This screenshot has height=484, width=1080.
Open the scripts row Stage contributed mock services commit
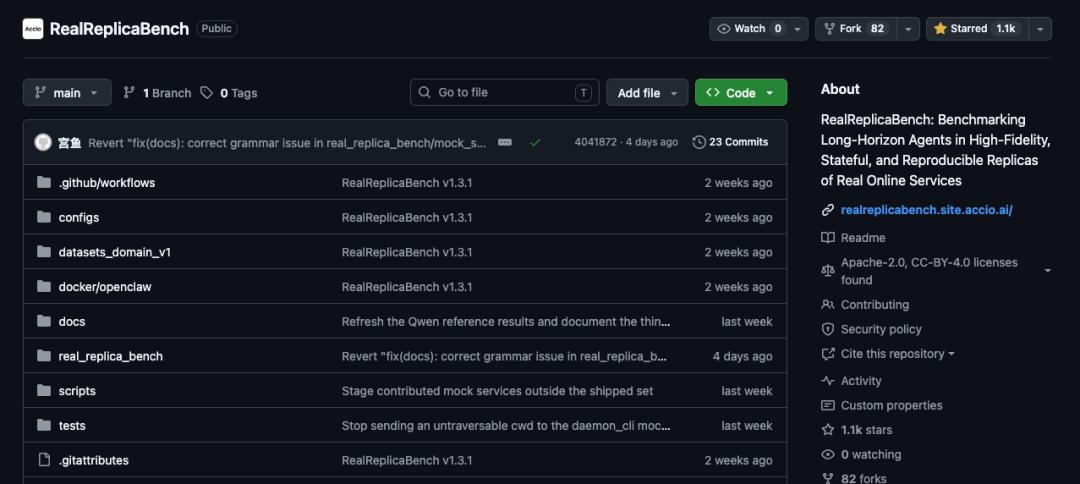(x=497, y=391)
